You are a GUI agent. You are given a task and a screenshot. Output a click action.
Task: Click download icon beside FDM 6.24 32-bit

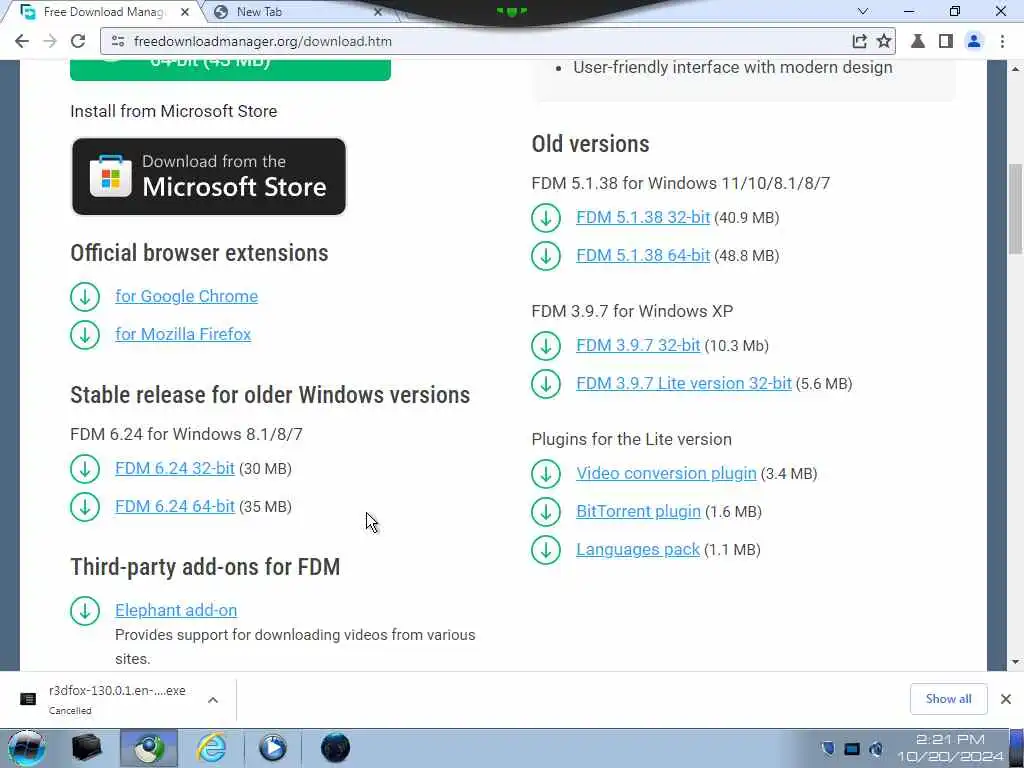[85, 469]
